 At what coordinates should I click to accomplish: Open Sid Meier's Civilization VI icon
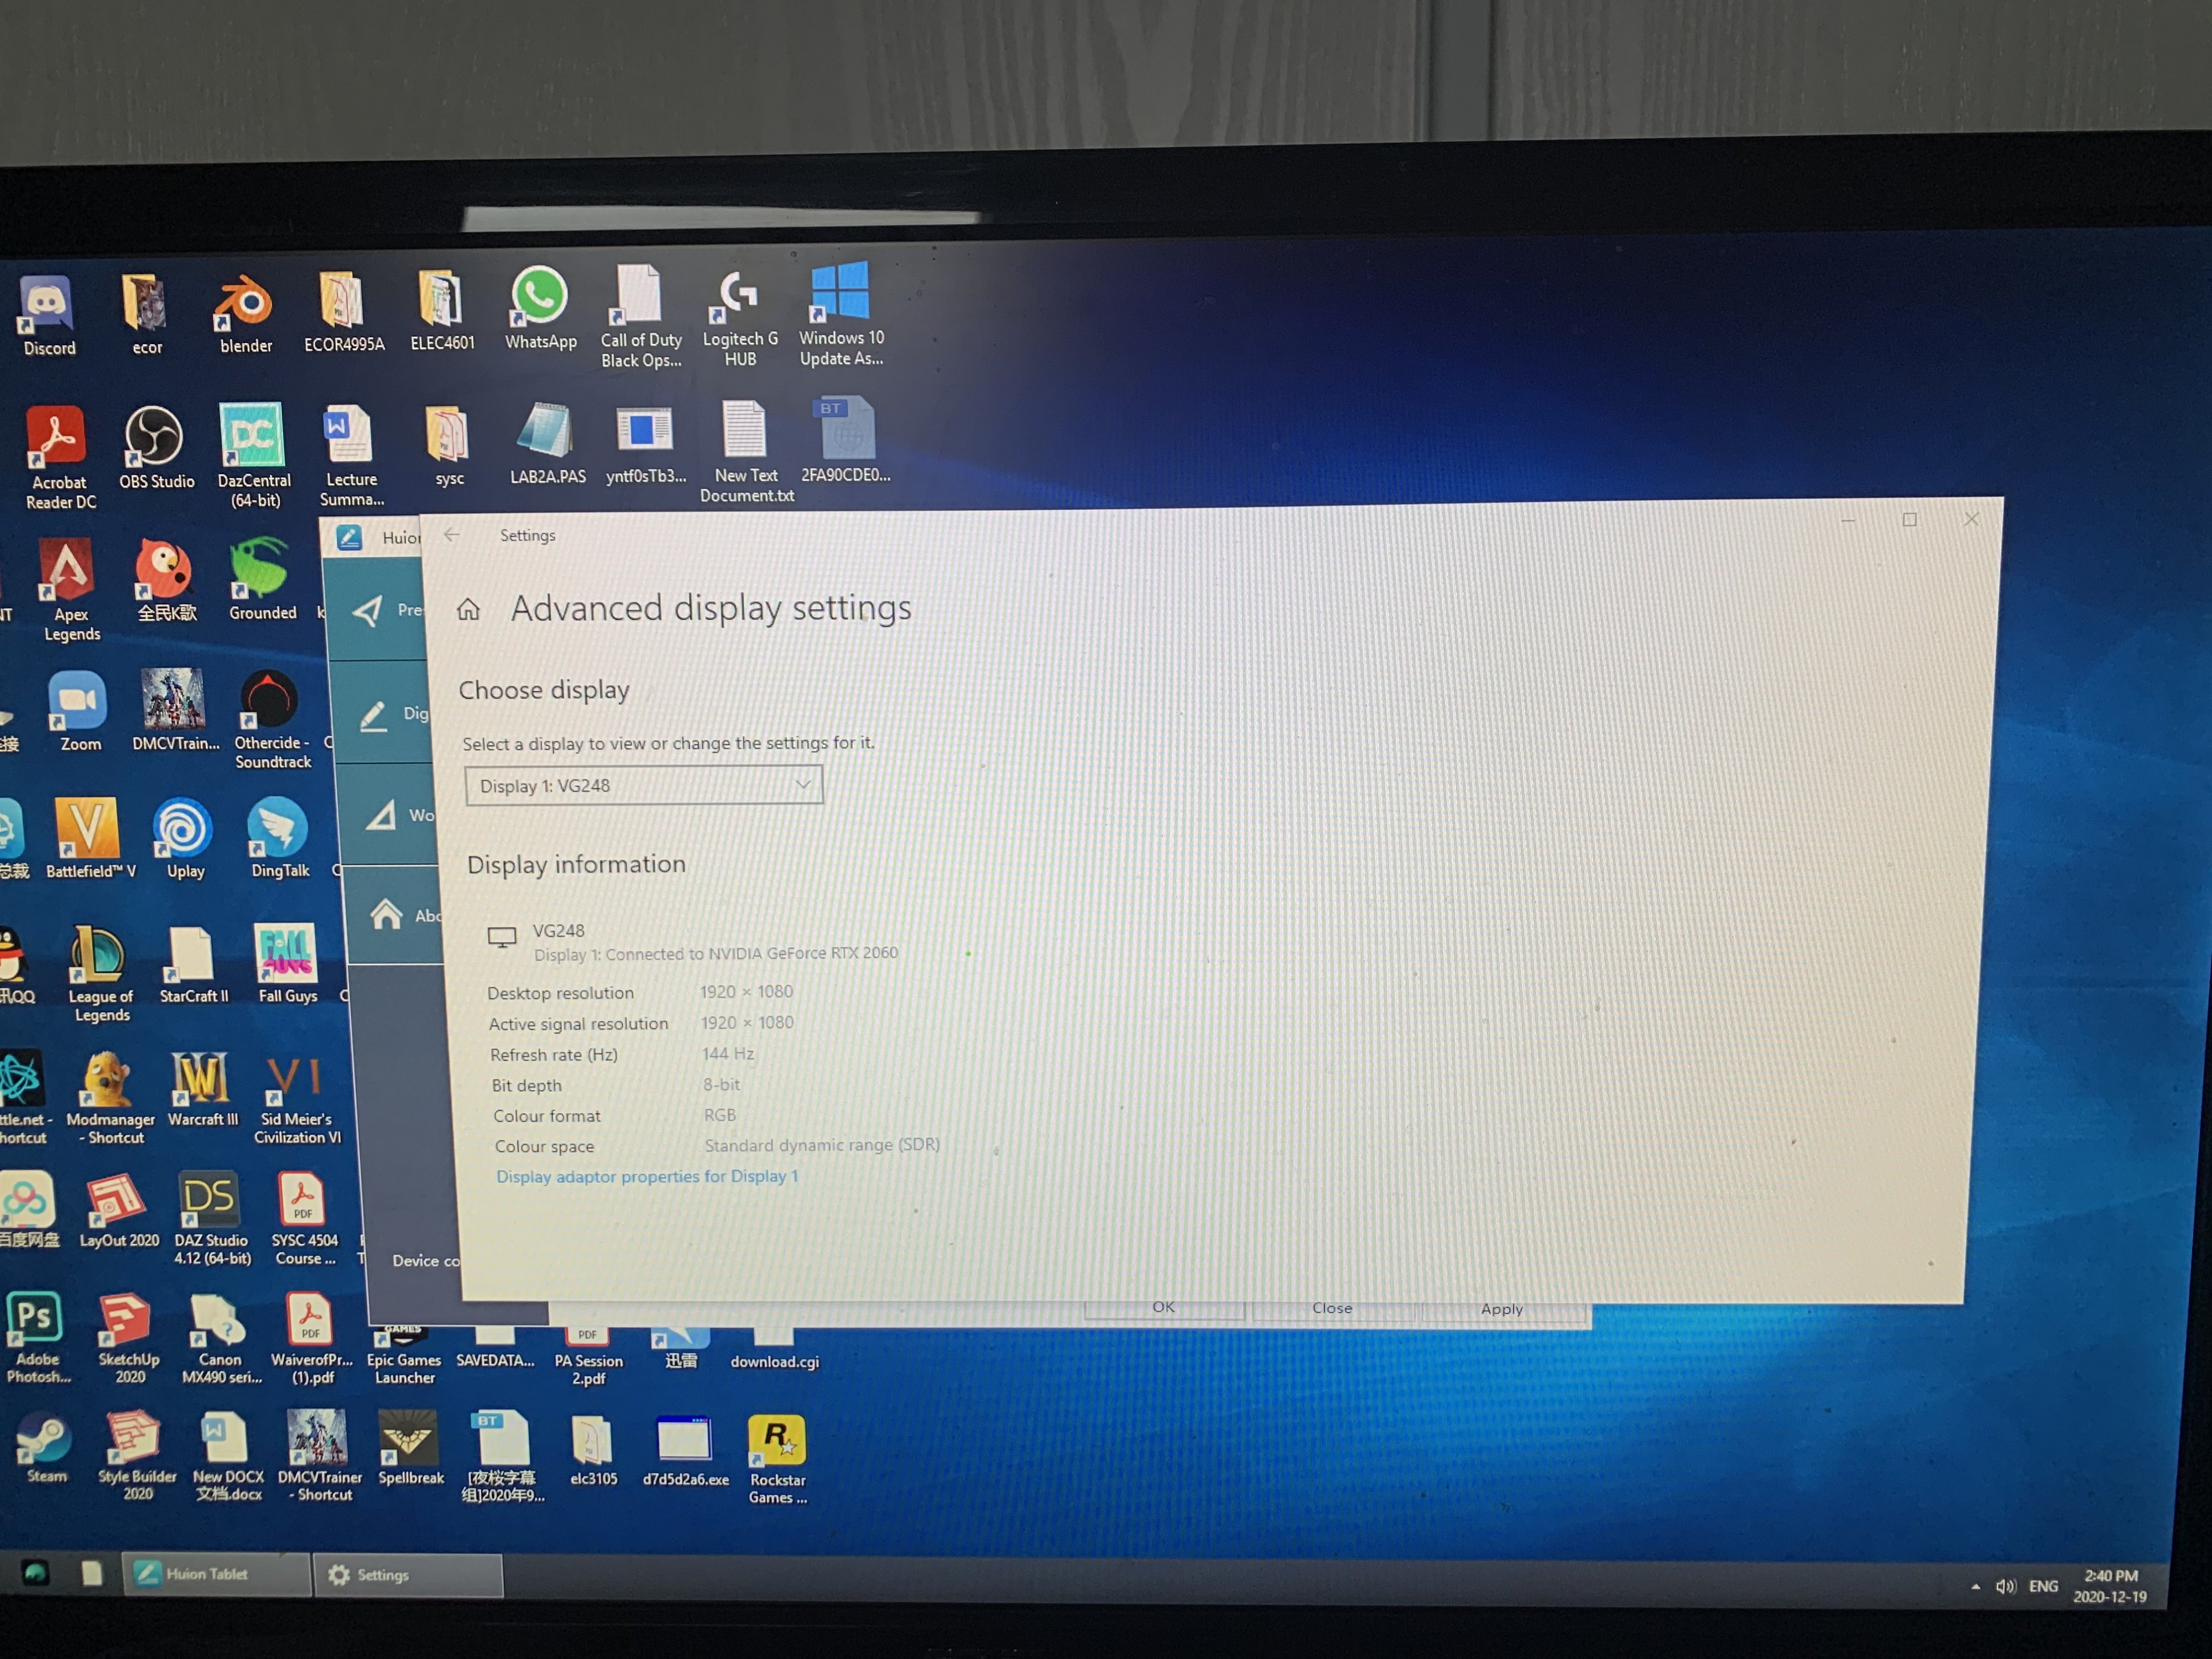(297, 1099)
